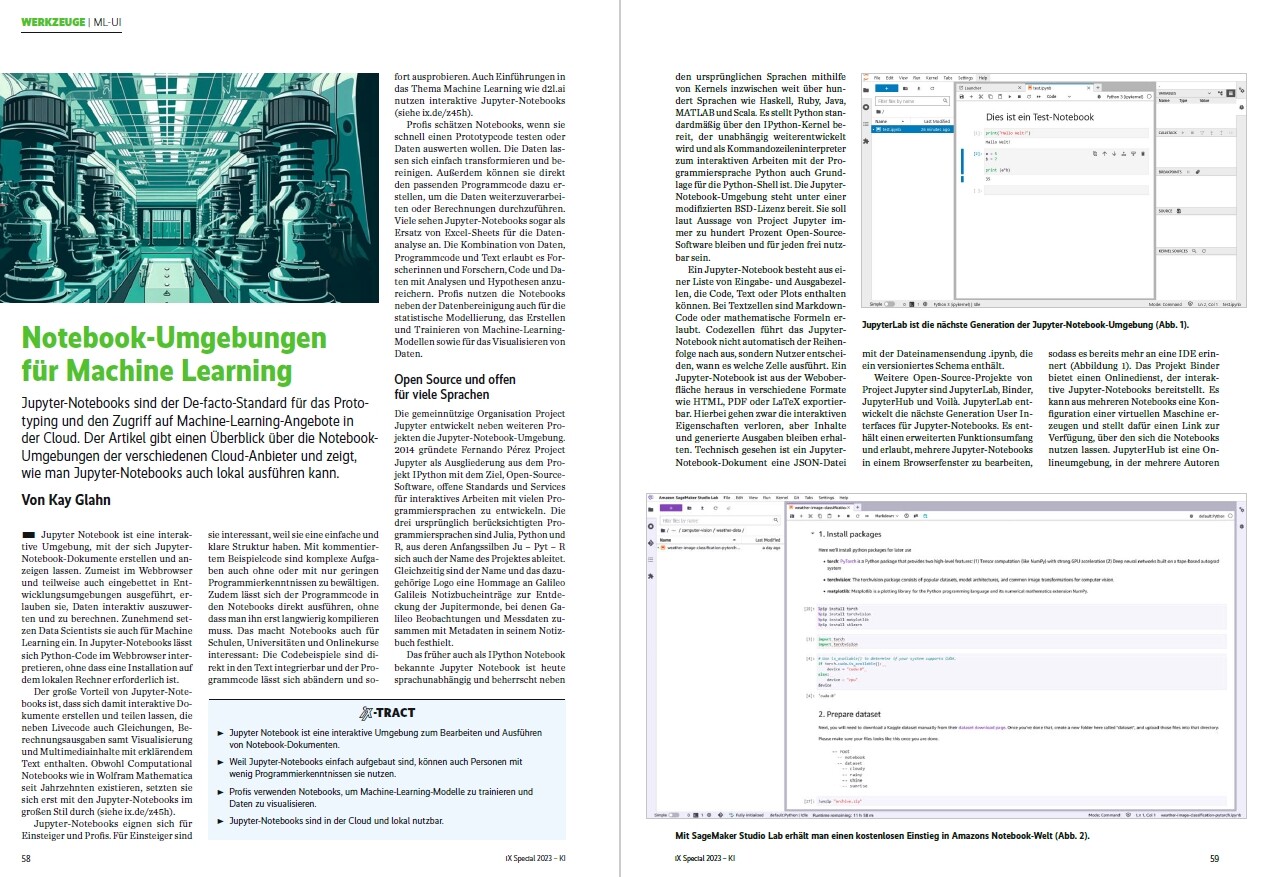Save the notebook in SageMaker Studio Lab toolbar
The width and height of the screenshot is (1264, 877).
click(x=791, y=516)
